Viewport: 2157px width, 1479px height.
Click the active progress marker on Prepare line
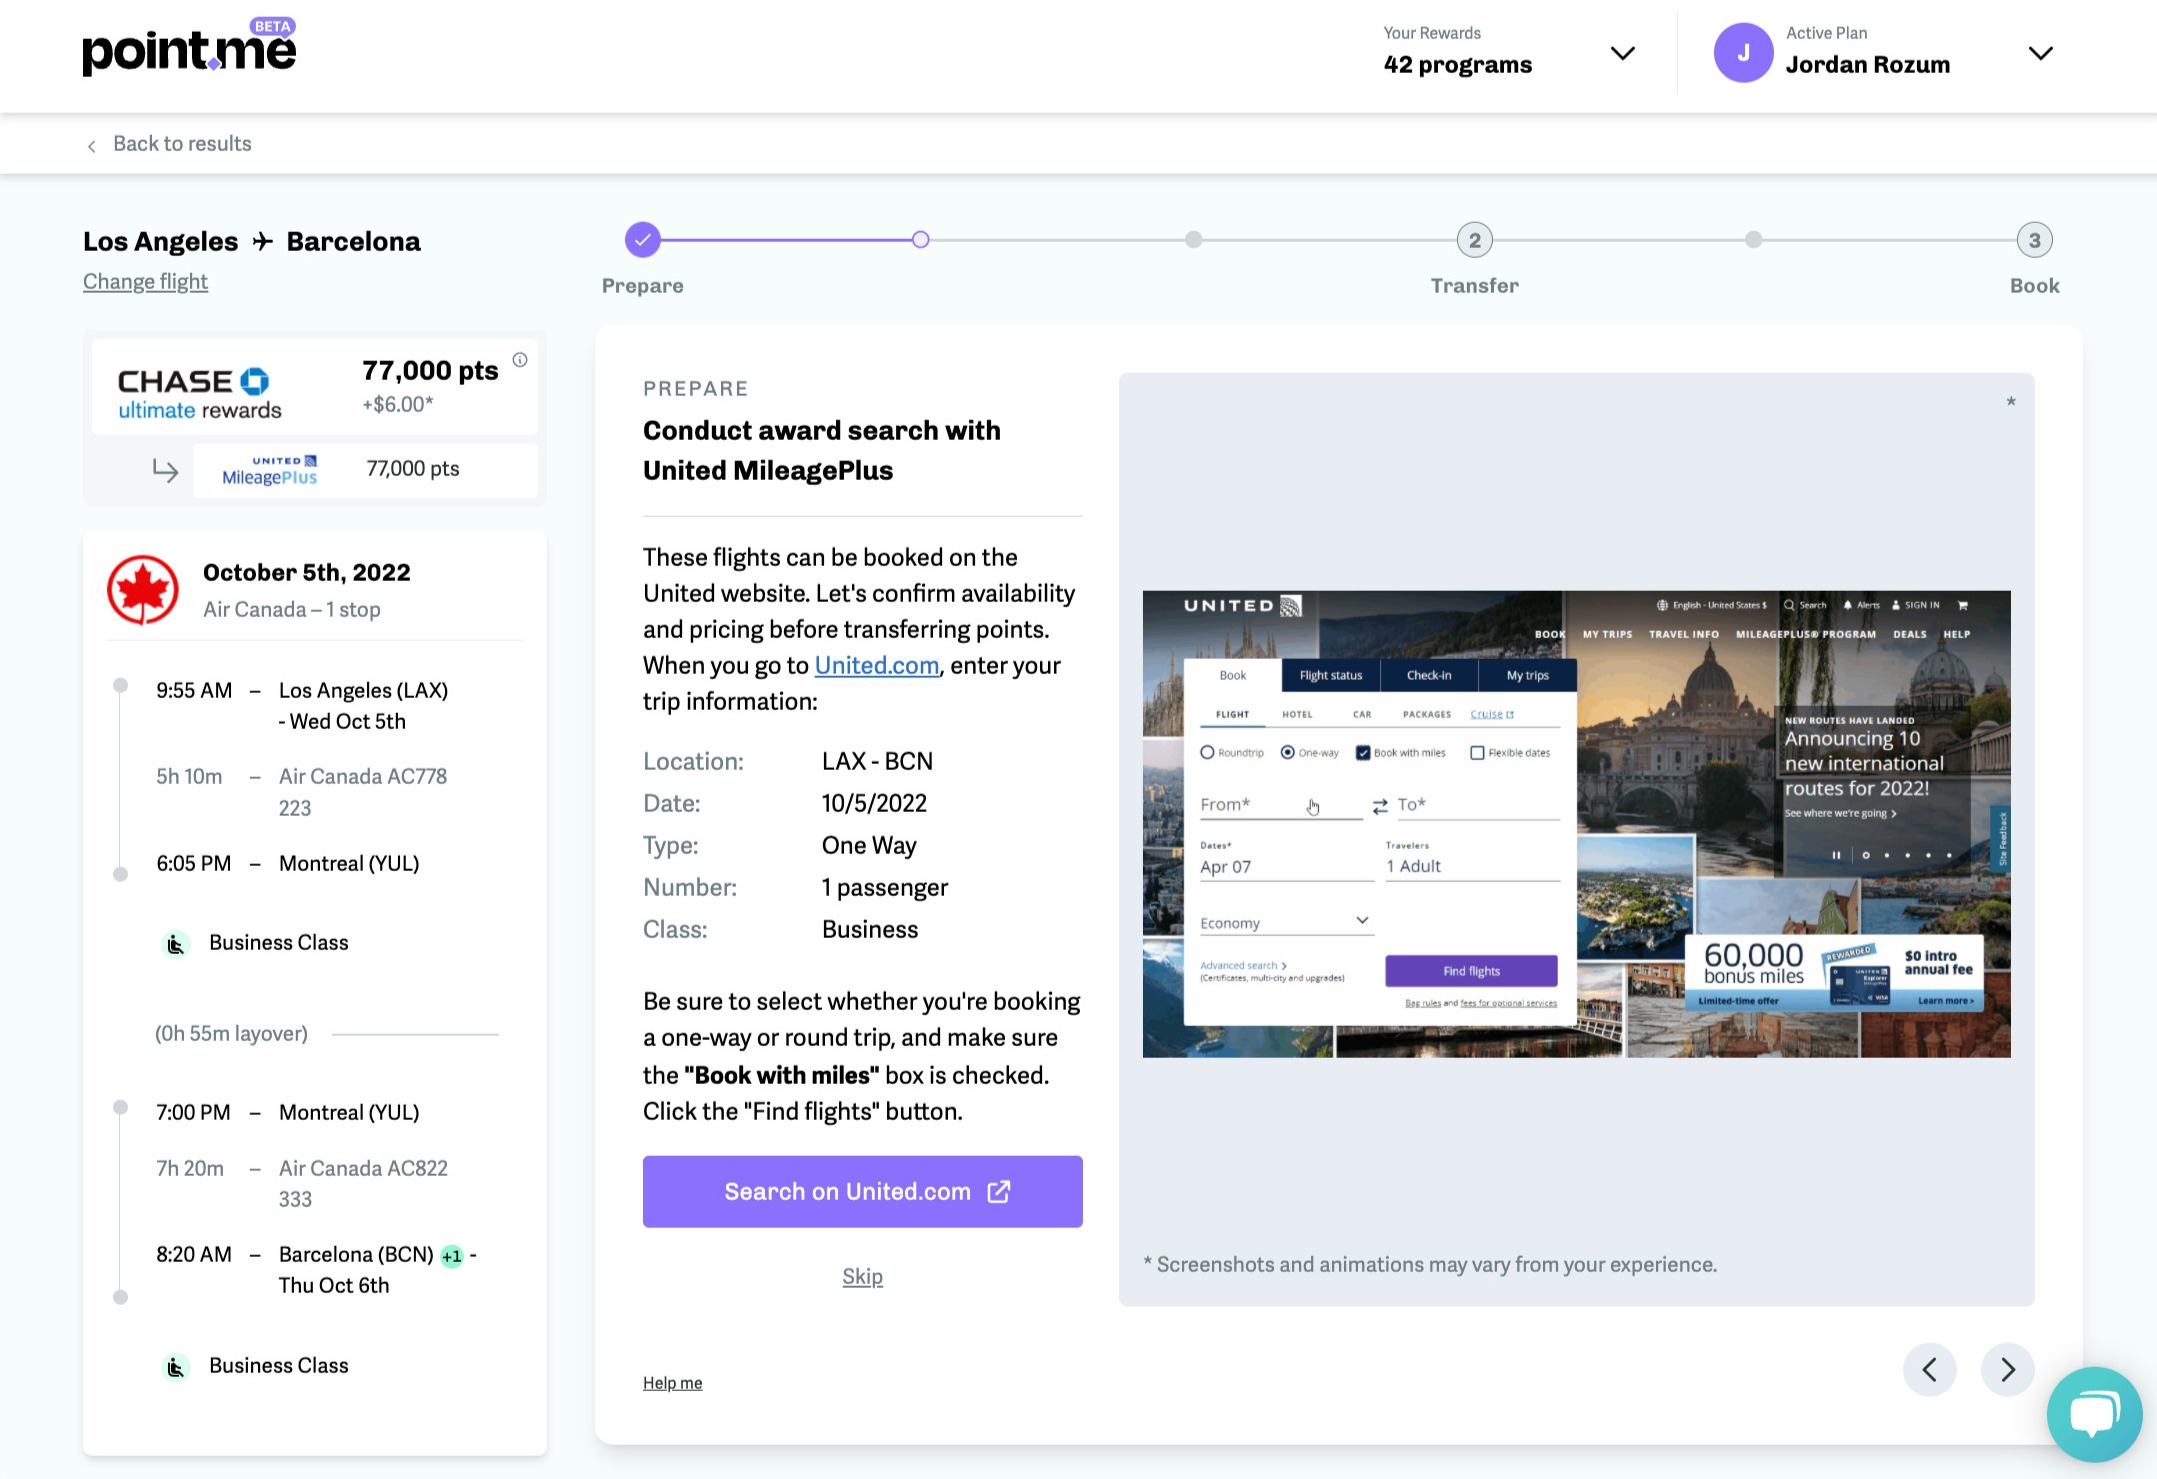point(920,240)
